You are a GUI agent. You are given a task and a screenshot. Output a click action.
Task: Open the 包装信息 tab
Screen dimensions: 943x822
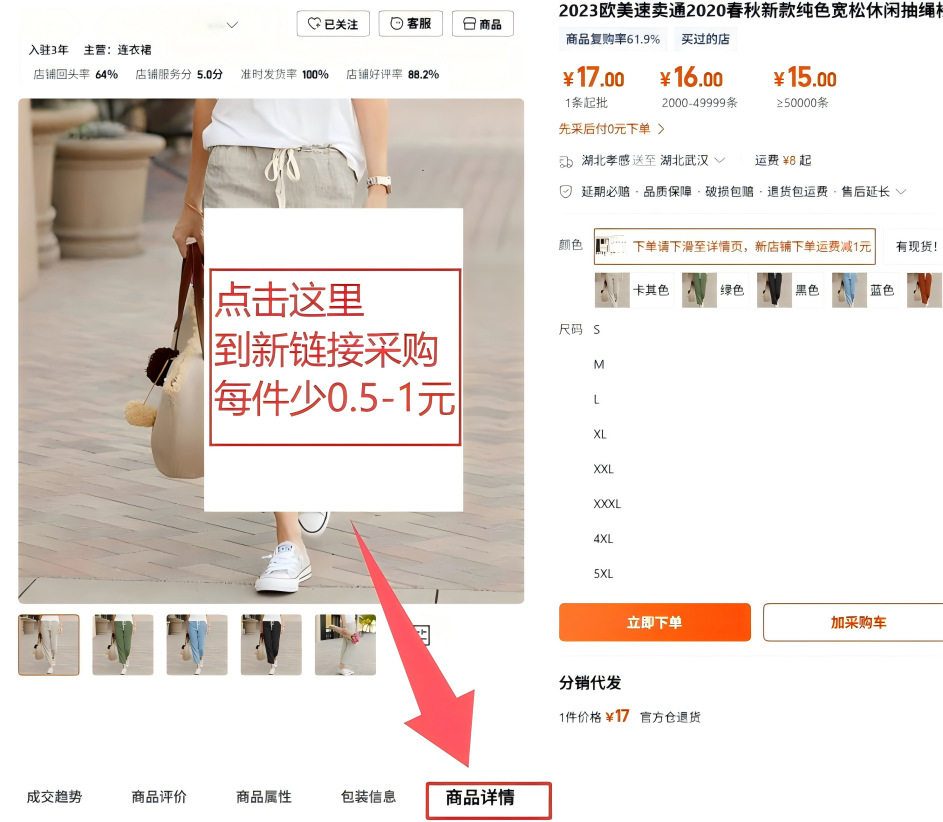pyautogui.click(x=368, y=797)
